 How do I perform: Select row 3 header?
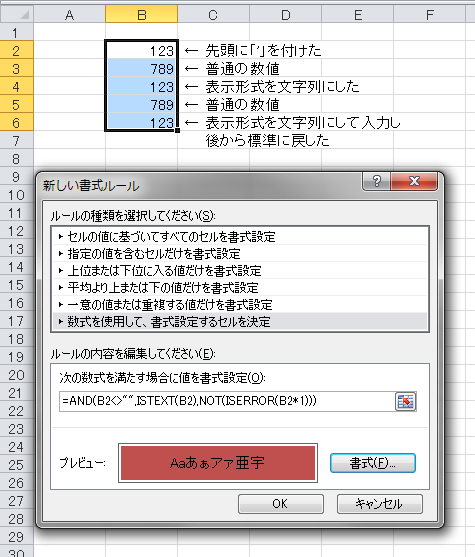17,68
